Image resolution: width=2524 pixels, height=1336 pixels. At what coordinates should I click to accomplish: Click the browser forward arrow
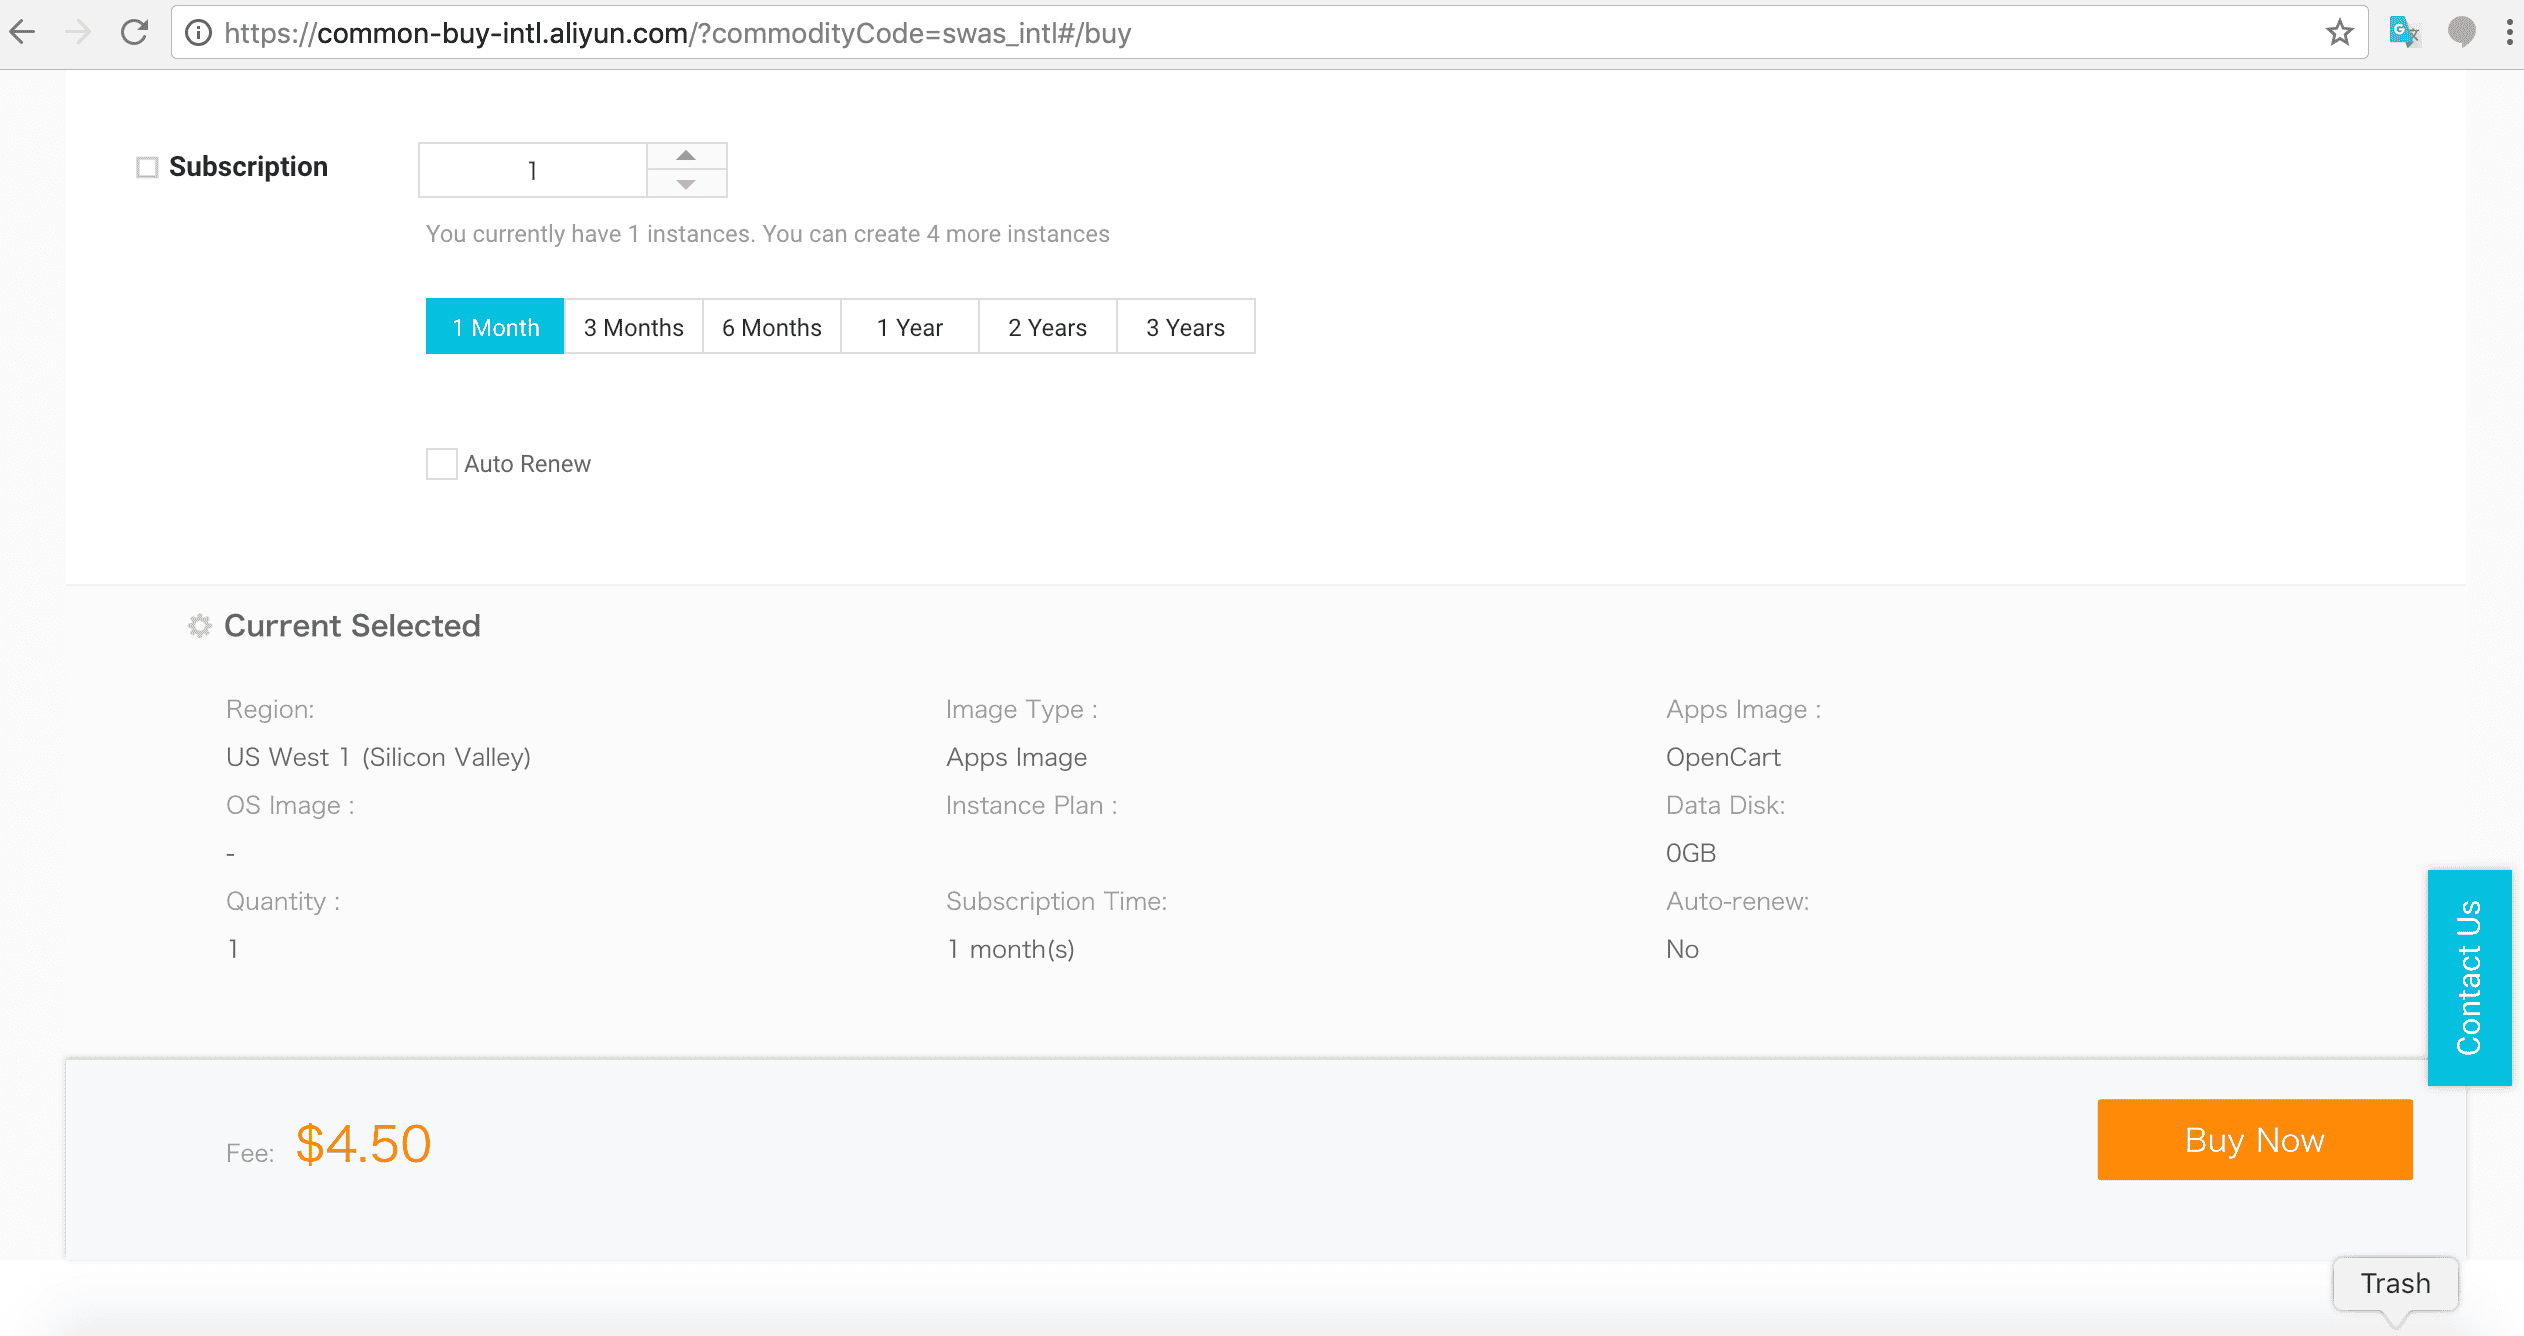pos(78,33)
